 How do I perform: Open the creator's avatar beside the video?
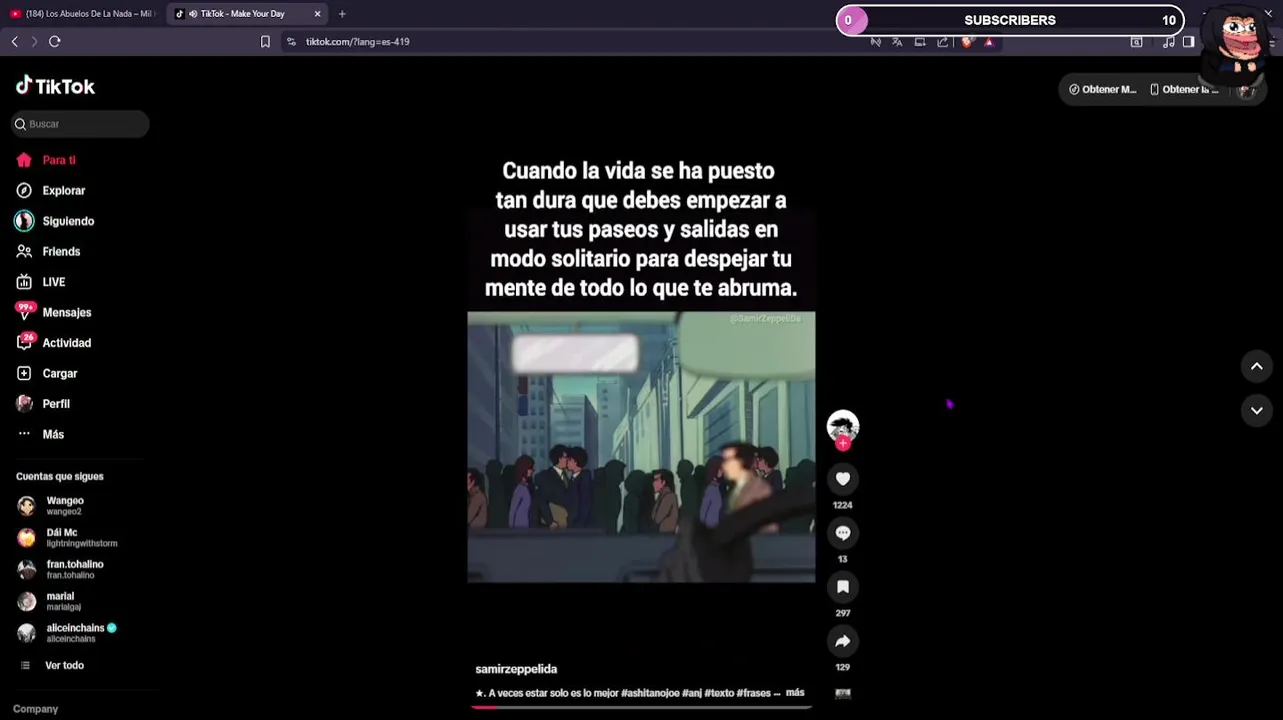843,425
